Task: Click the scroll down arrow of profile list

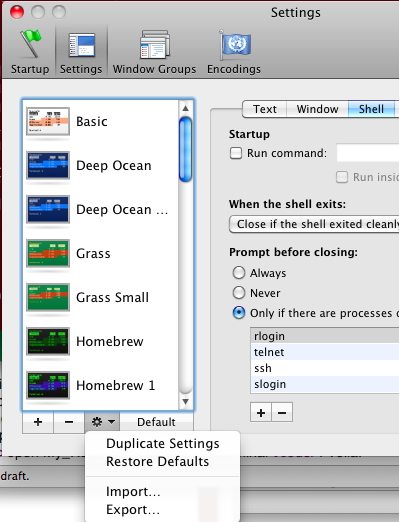Action: 186,401
